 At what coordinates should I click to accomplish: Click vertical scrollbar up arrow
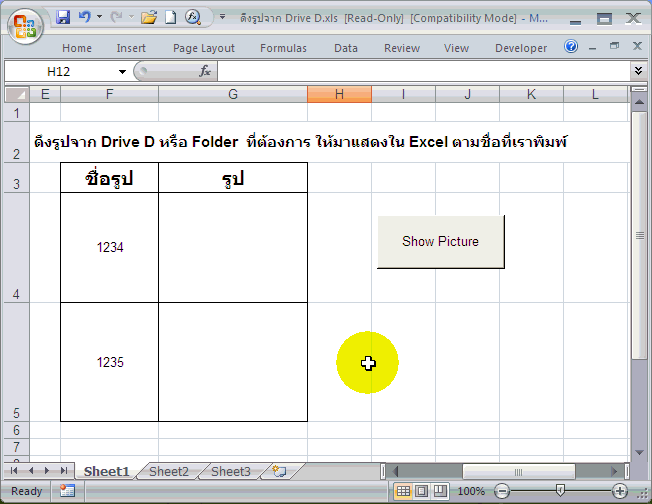[639, 102]
